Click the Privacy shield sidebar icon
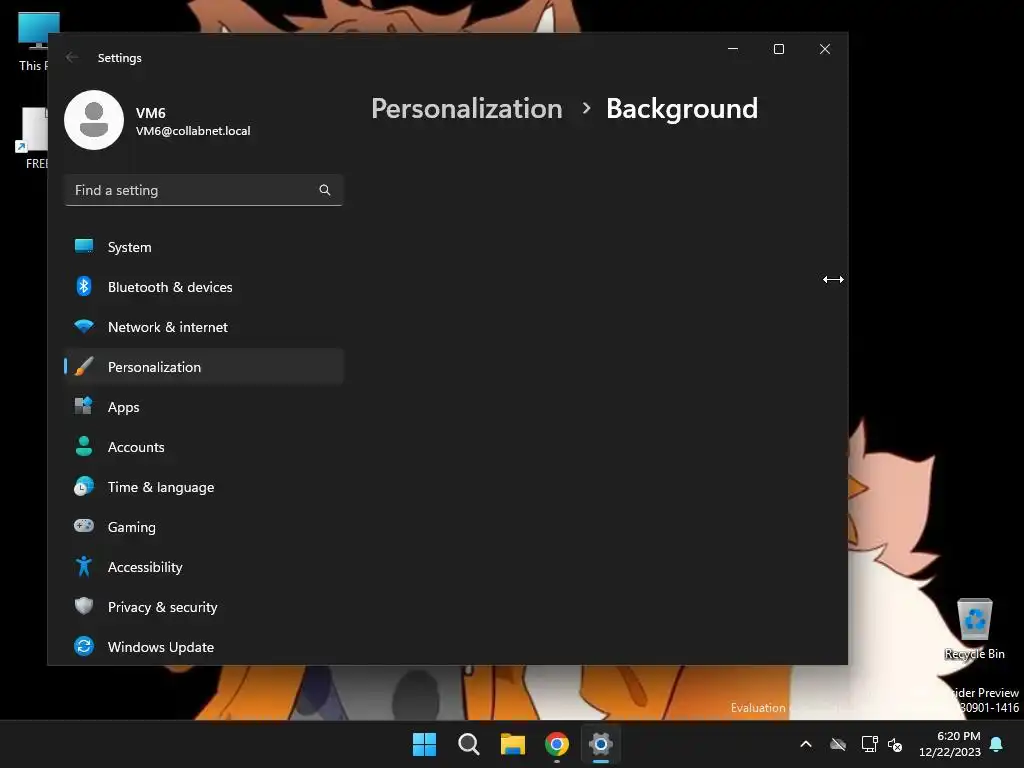 [x=84, y=606]
